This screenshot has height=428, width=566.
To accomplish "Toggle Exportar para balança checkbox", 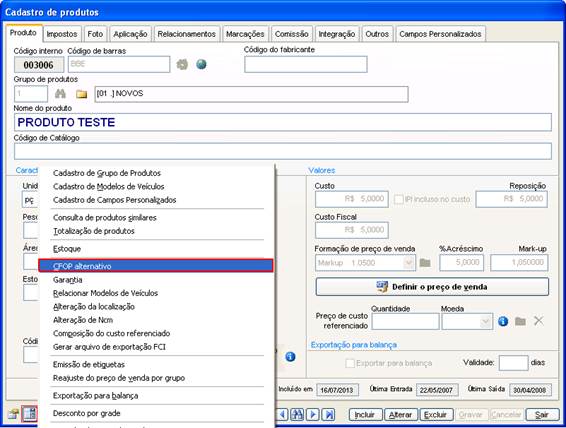I will point(350,363).
